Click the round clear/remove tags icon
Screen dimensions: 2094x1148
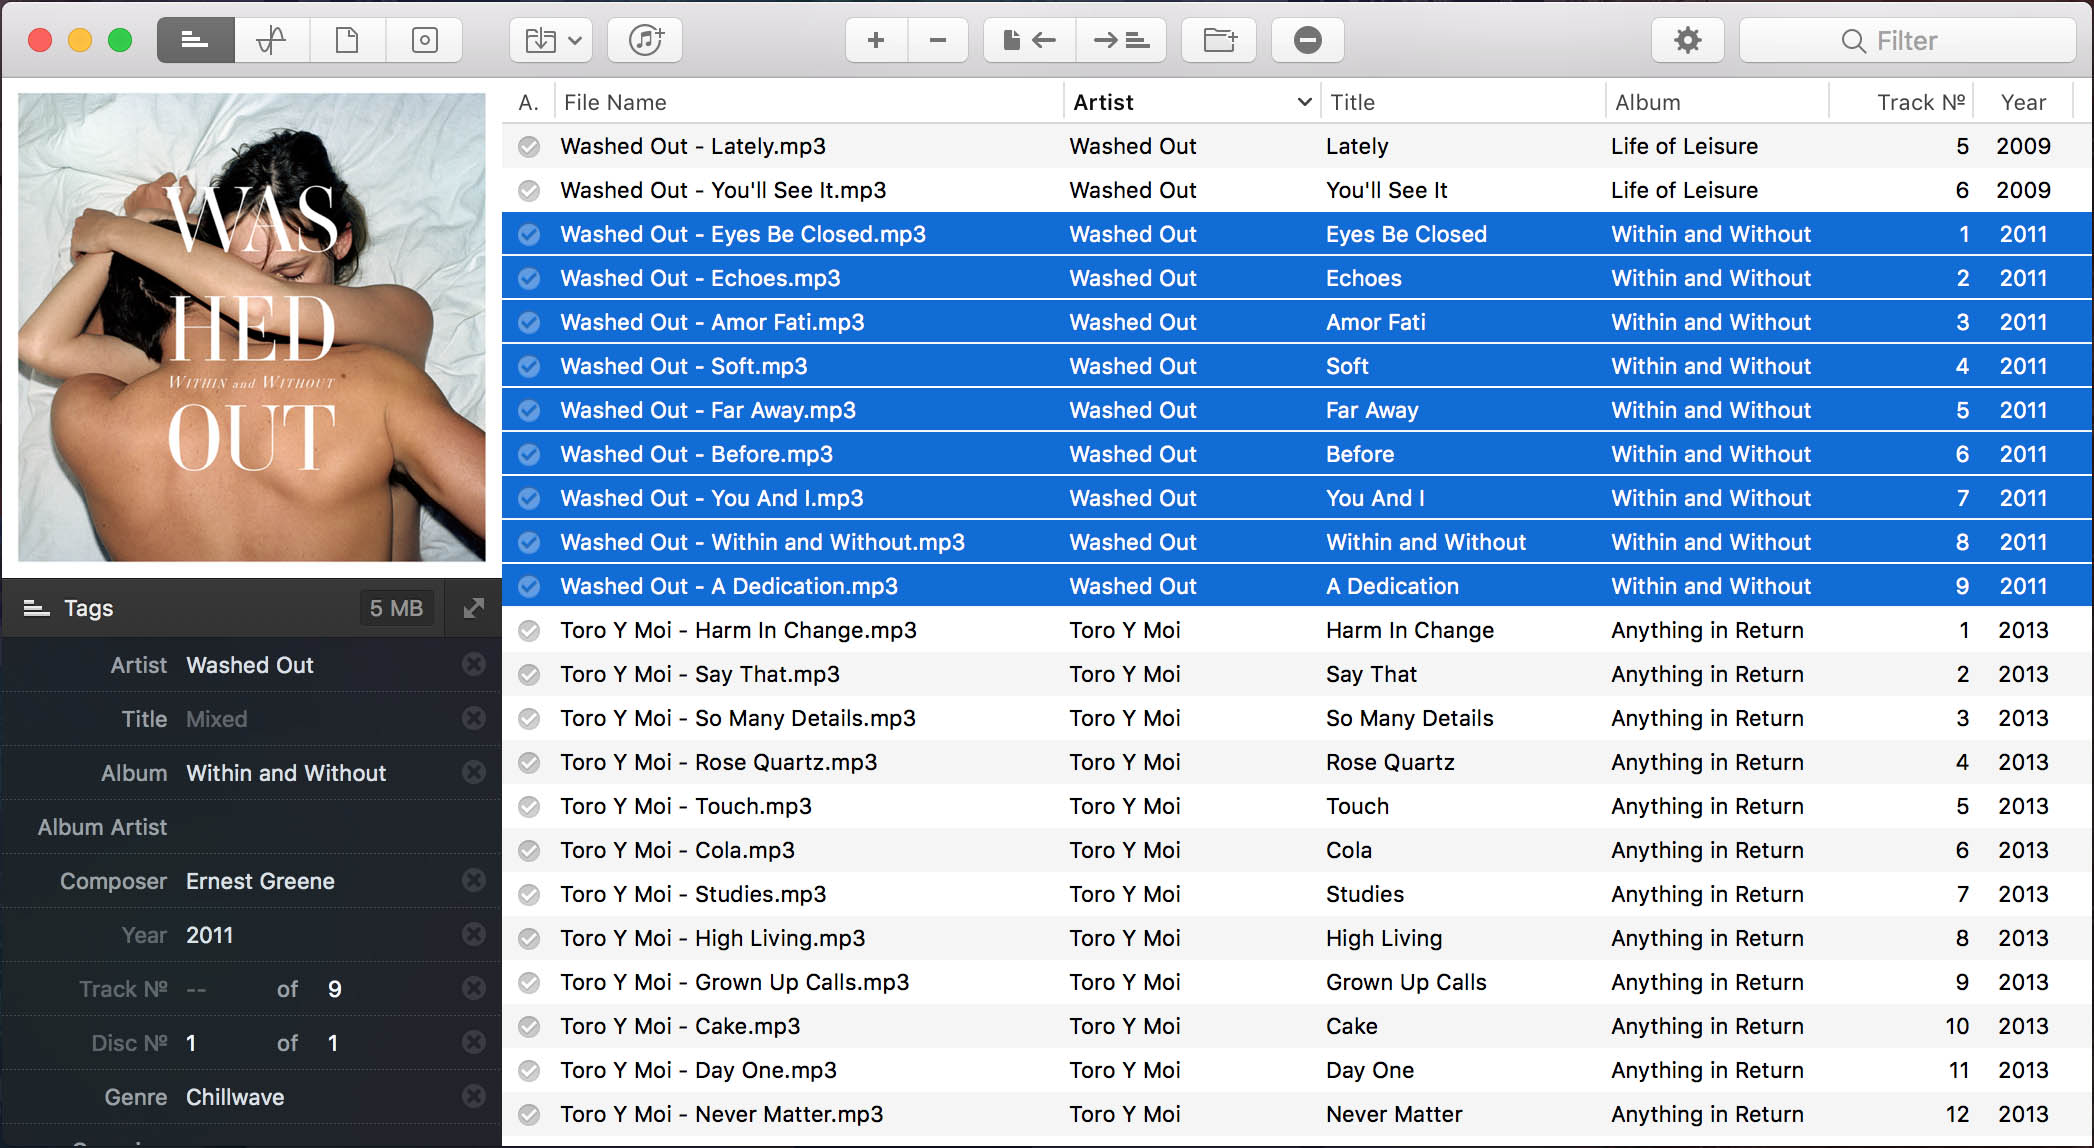tap(1307, 40)
